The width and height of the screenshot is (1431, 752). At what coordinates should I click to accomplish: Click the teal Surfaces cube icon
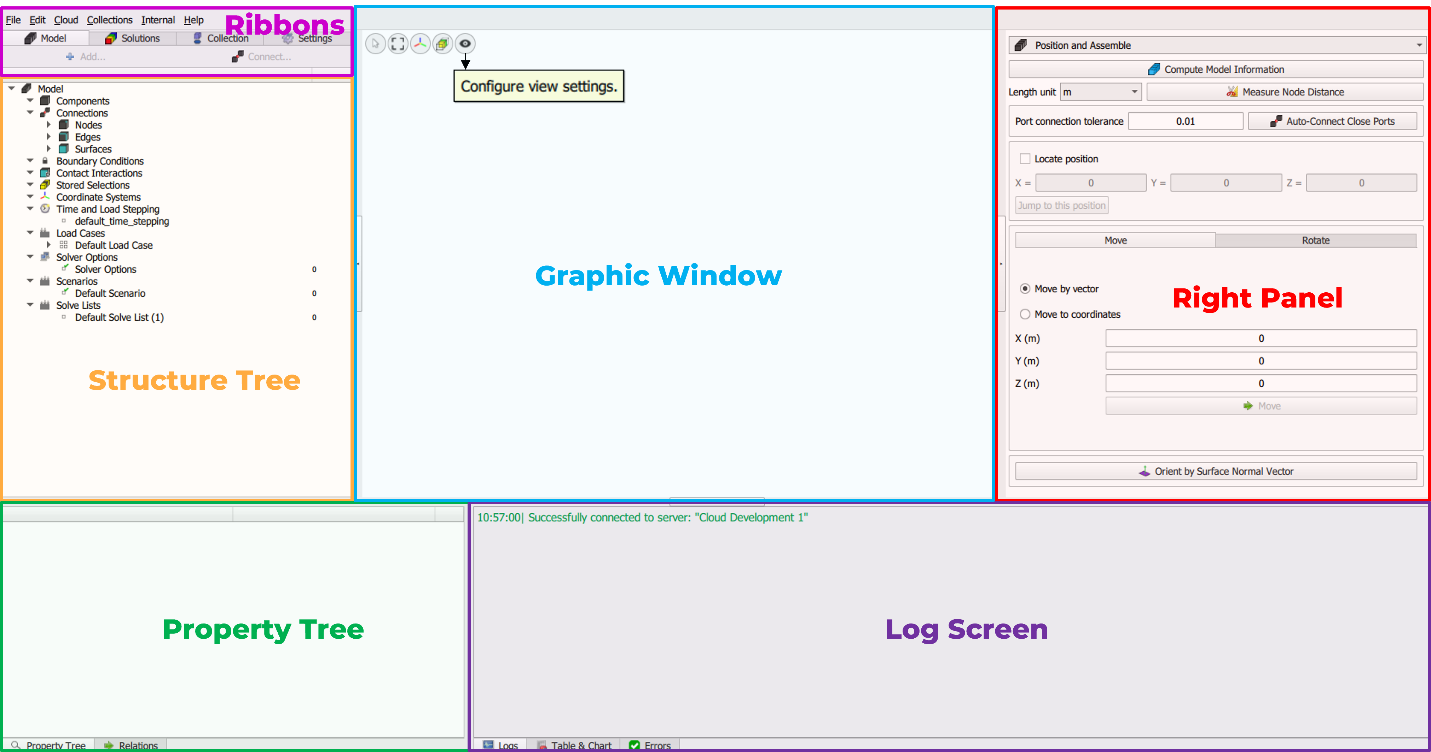point(64,149)
